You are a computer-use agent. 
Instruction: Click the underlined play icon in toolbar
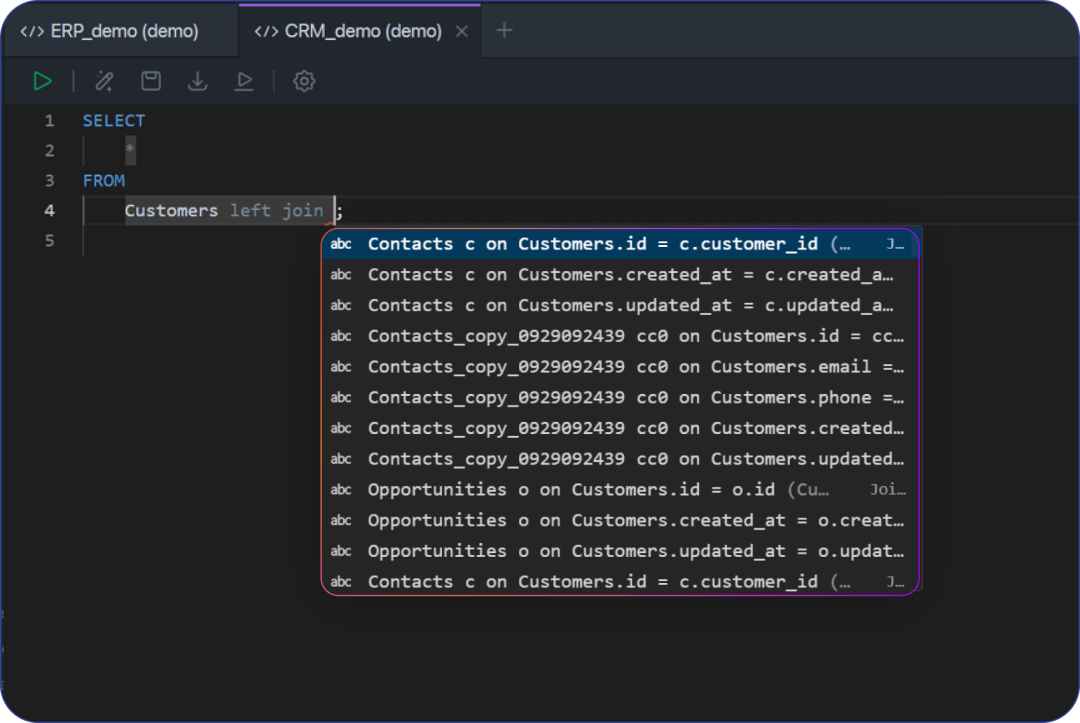click(x=244, y=81)
